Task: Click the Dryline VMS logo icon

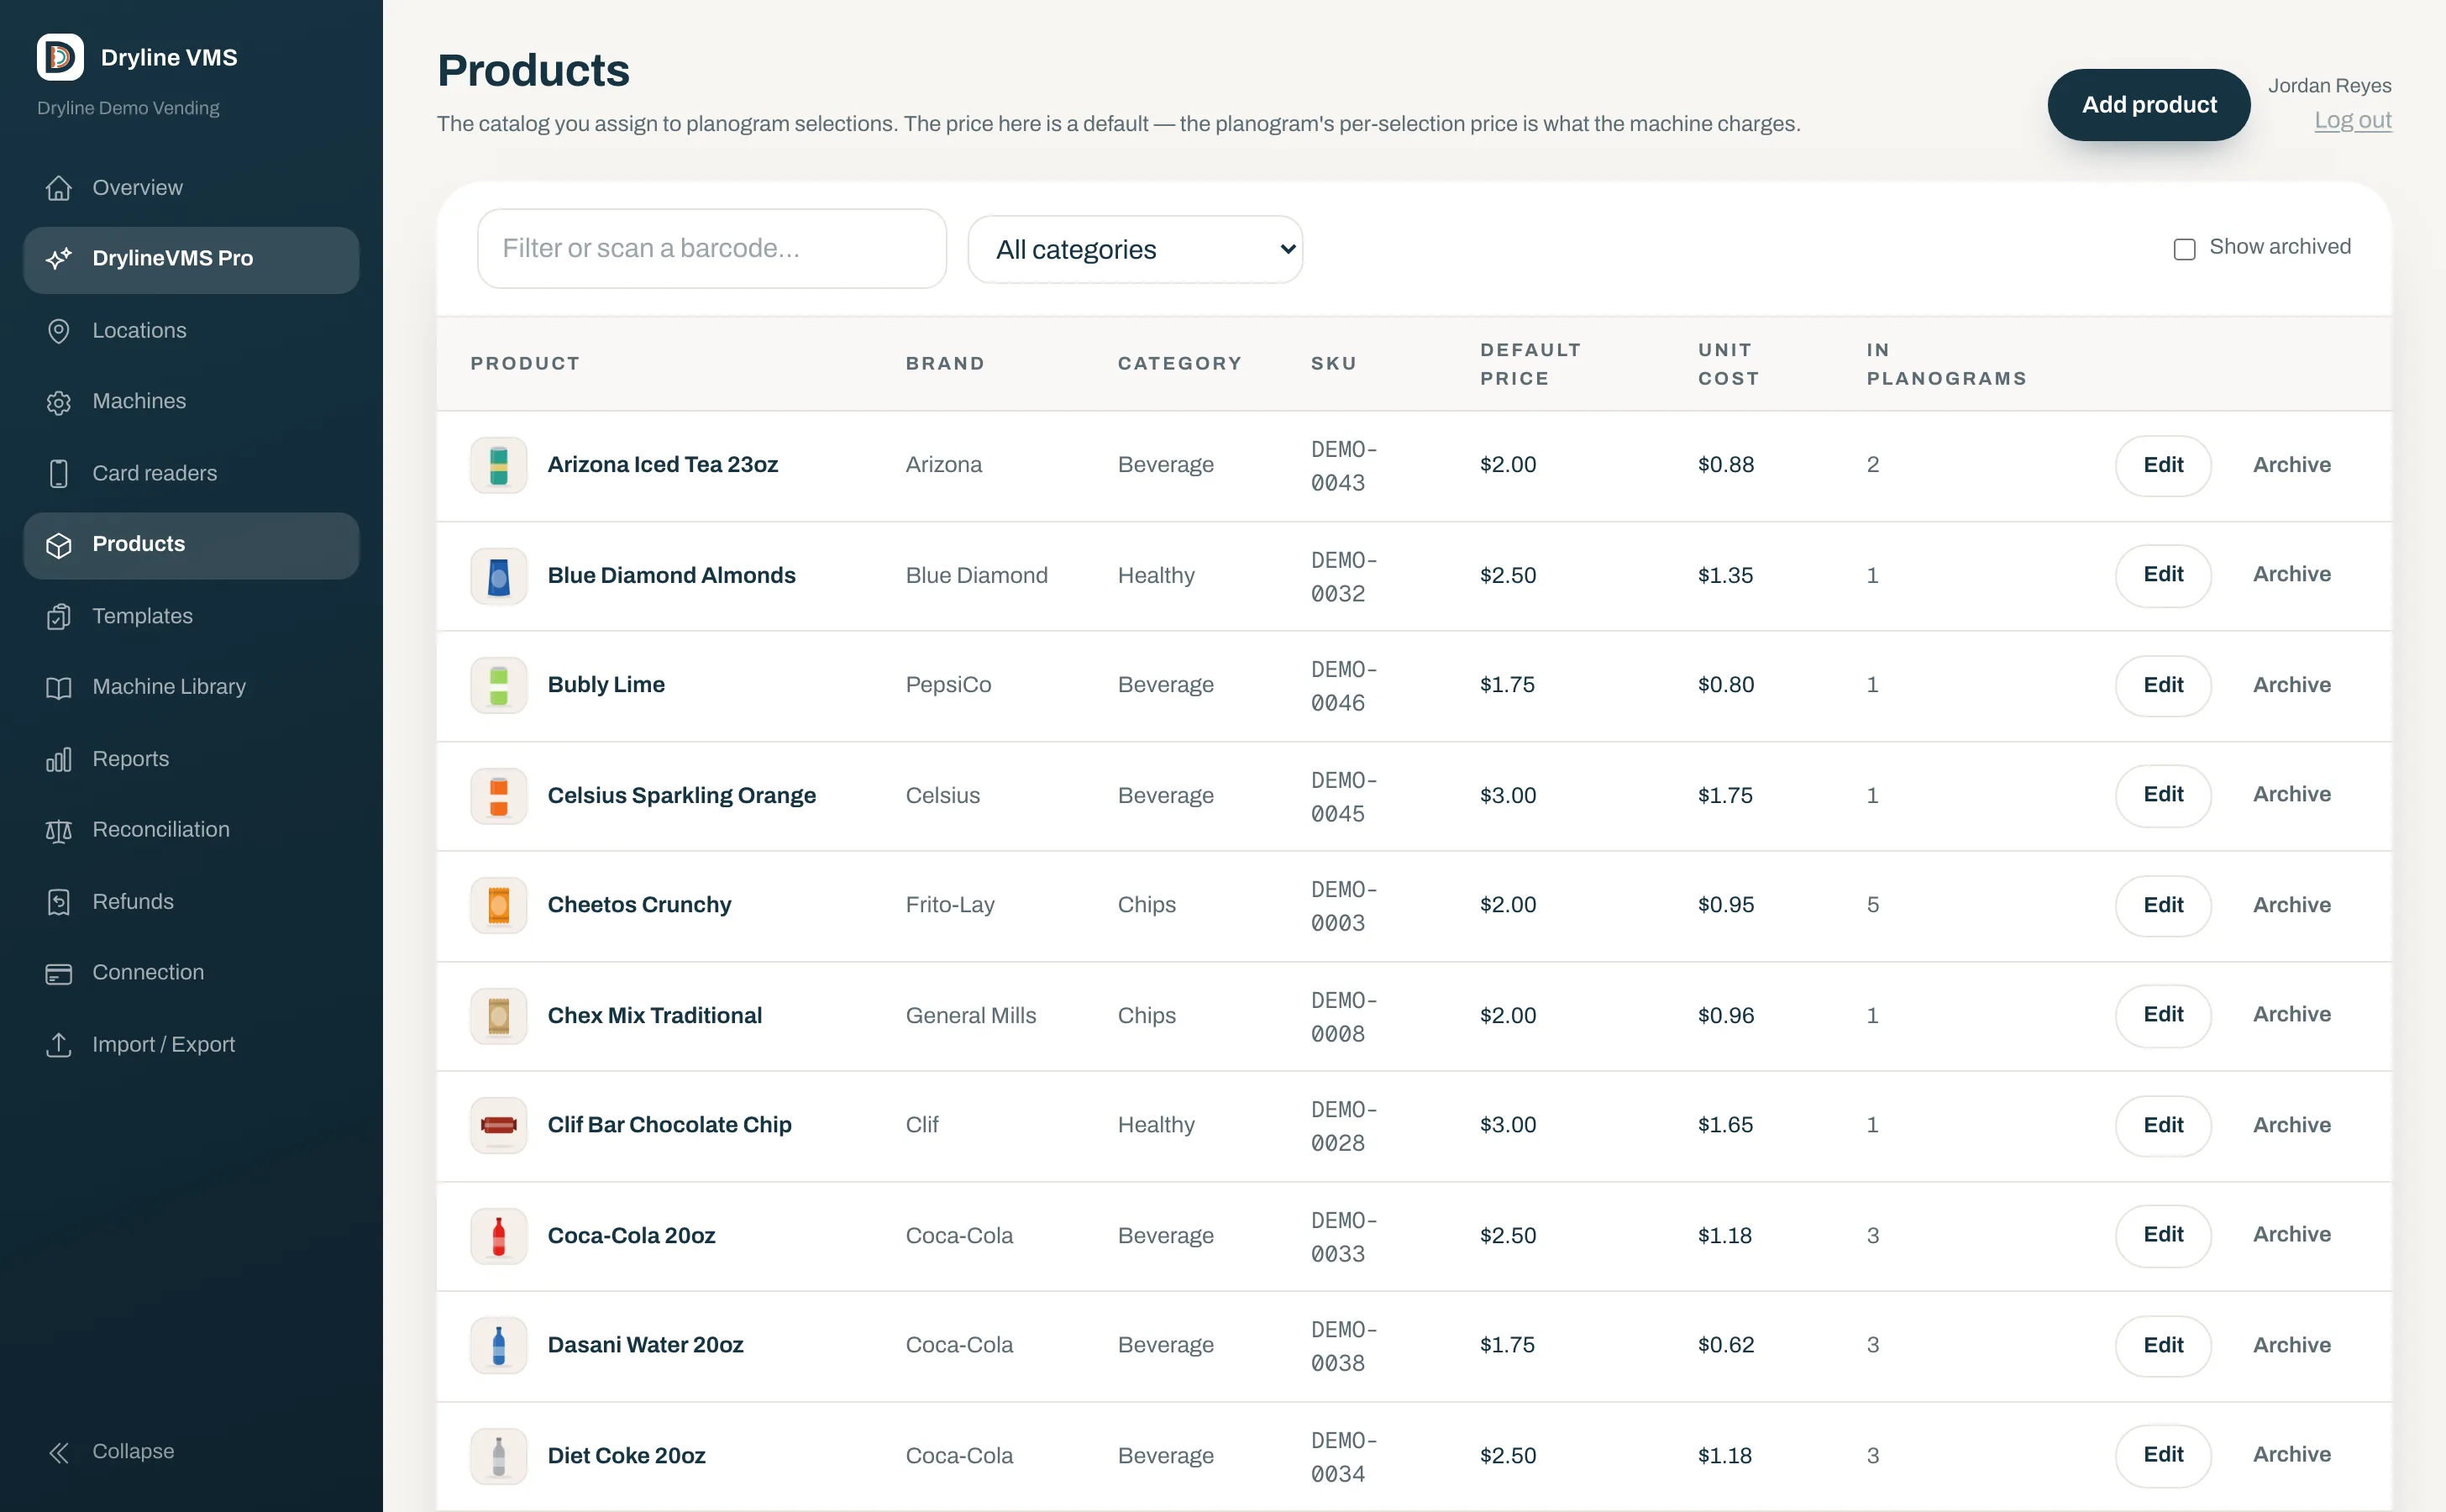Action: pyautogui.click(x=60, y=57)
